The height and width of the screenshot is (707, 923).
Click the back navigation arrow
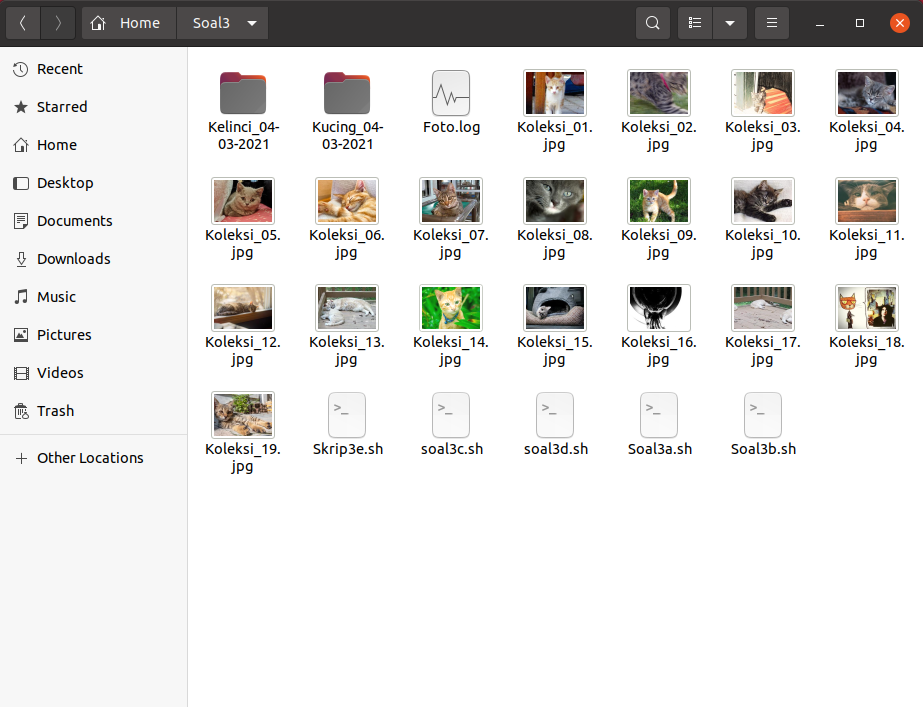tap(22, 22)
